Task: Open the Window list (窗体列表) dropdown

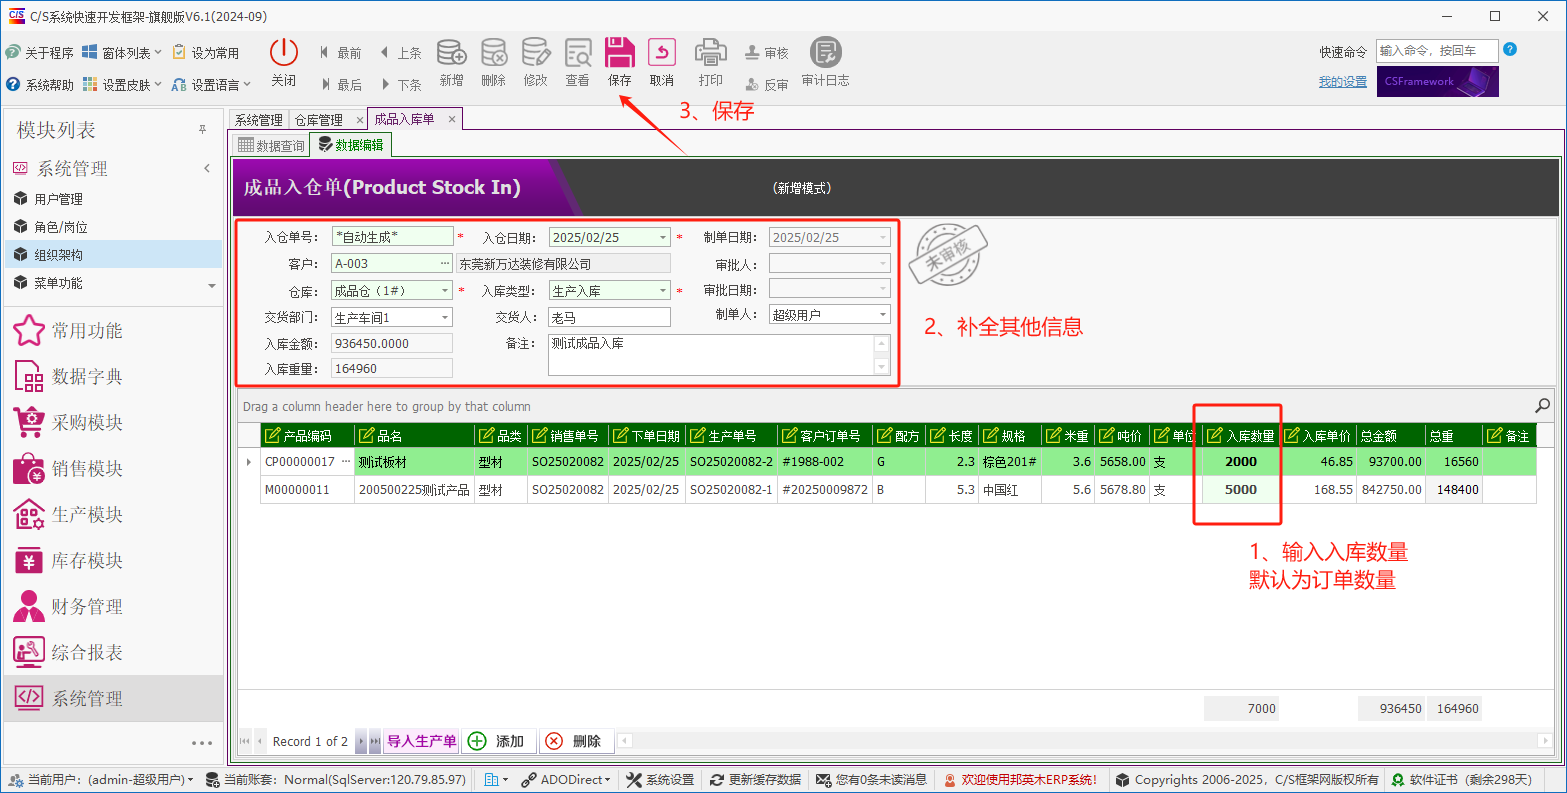Action: coord(121,53)
